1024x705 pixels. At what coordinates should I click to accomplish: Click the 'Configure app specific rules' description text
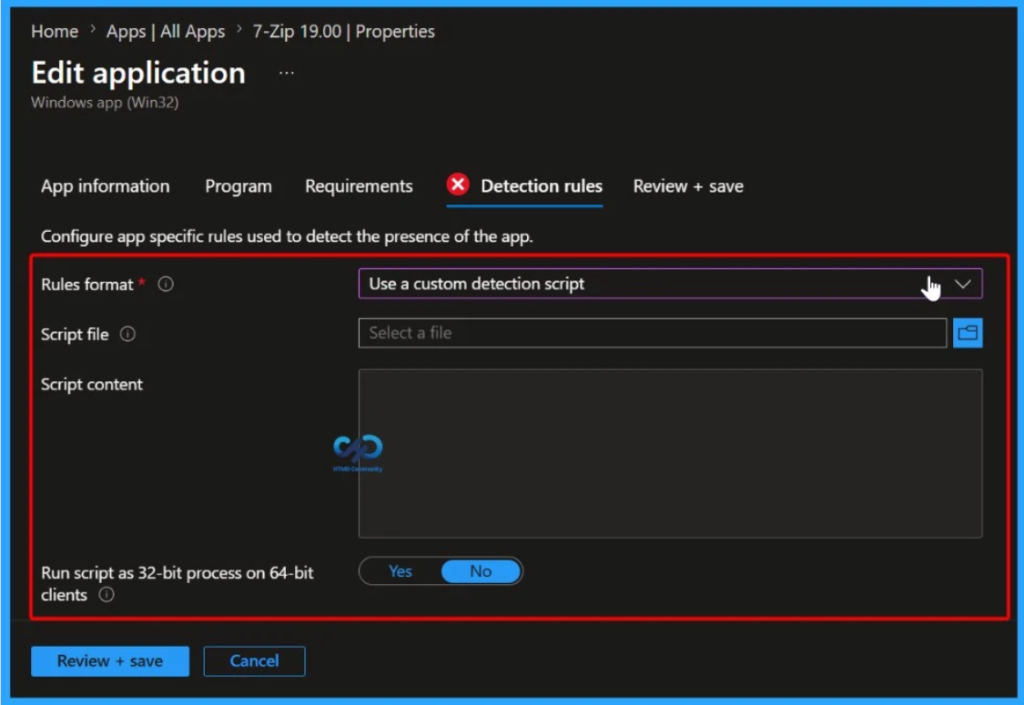coord(287,236)
